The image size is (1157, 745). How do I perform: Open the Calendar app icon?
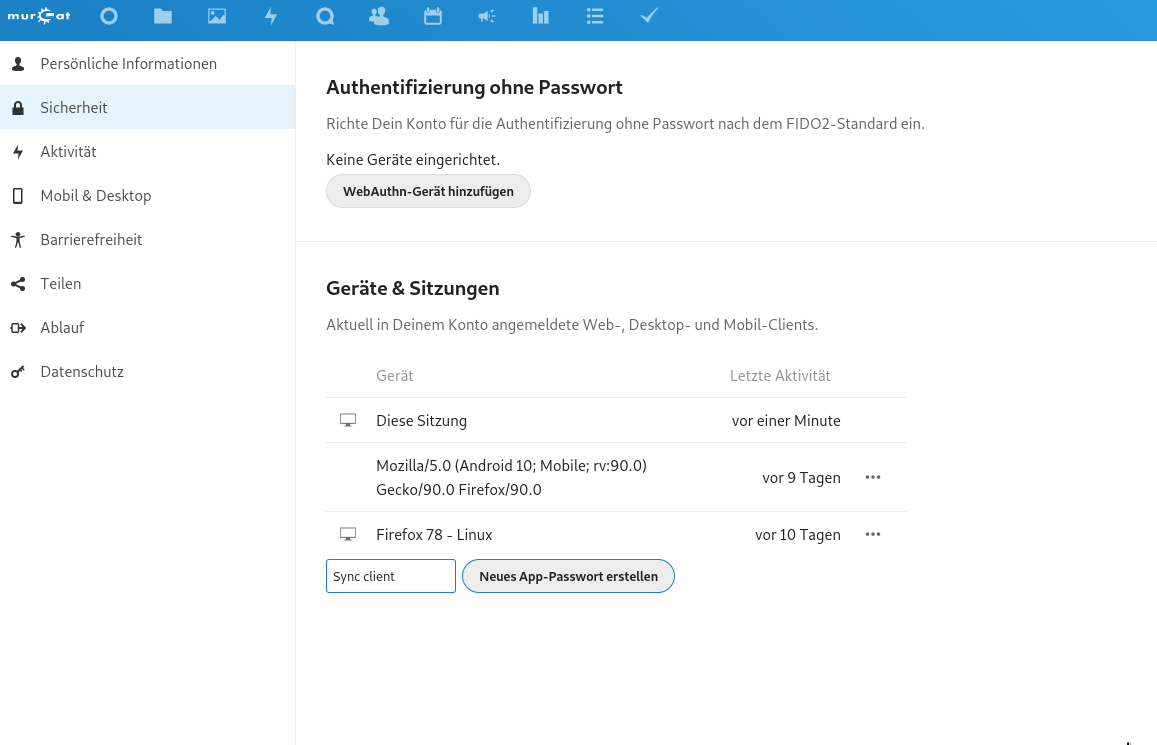coord(433,16)
